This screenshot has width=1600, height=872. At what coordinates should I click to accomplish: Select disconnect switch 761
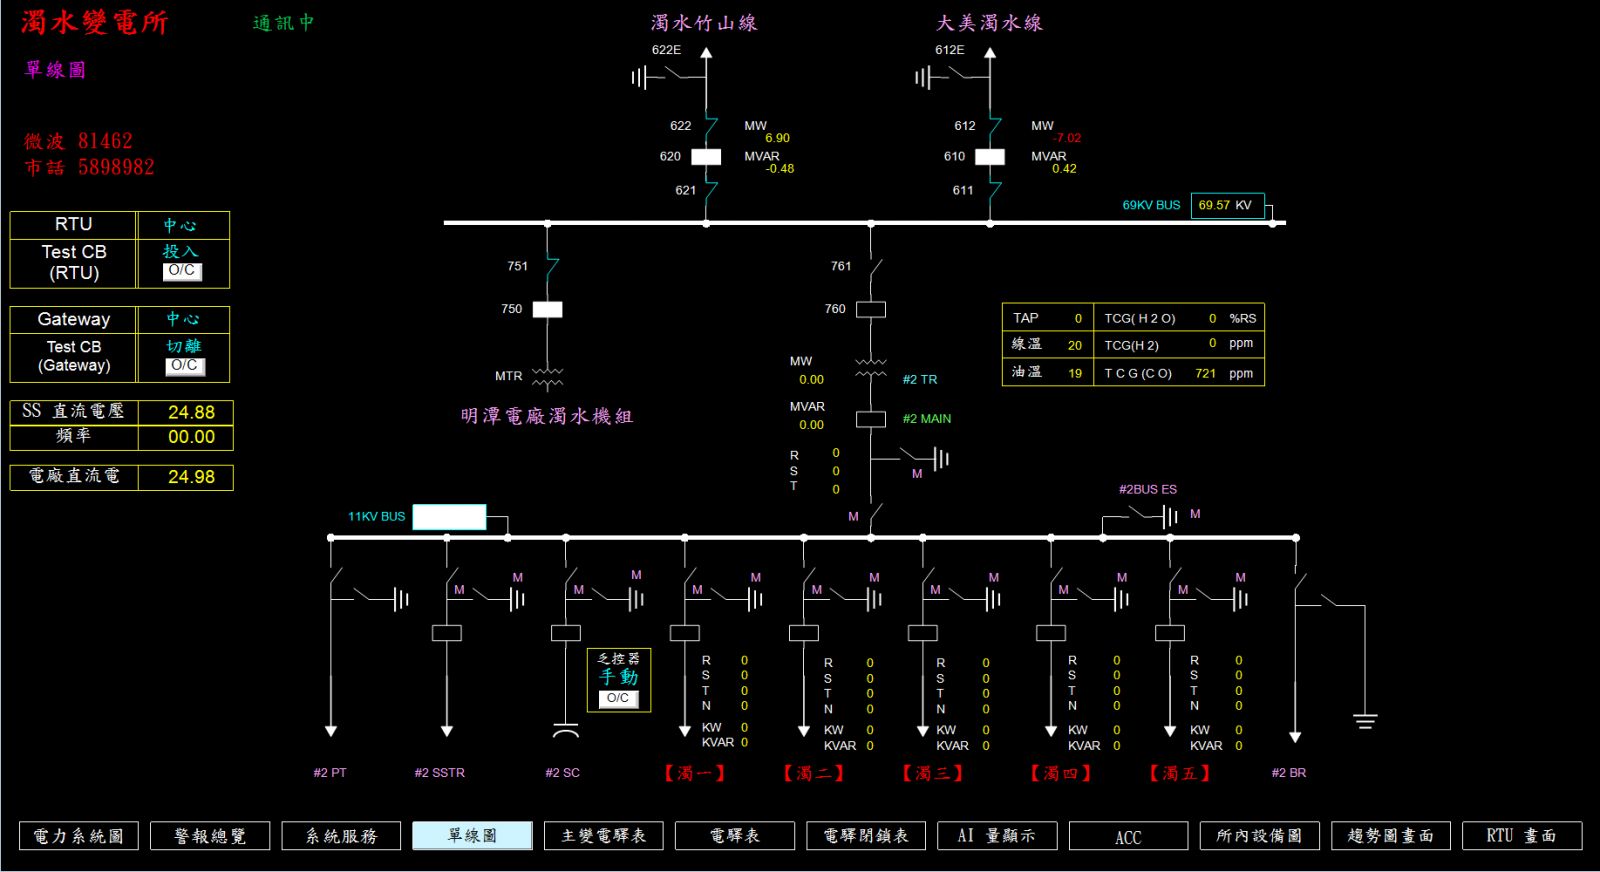(875, 268)
